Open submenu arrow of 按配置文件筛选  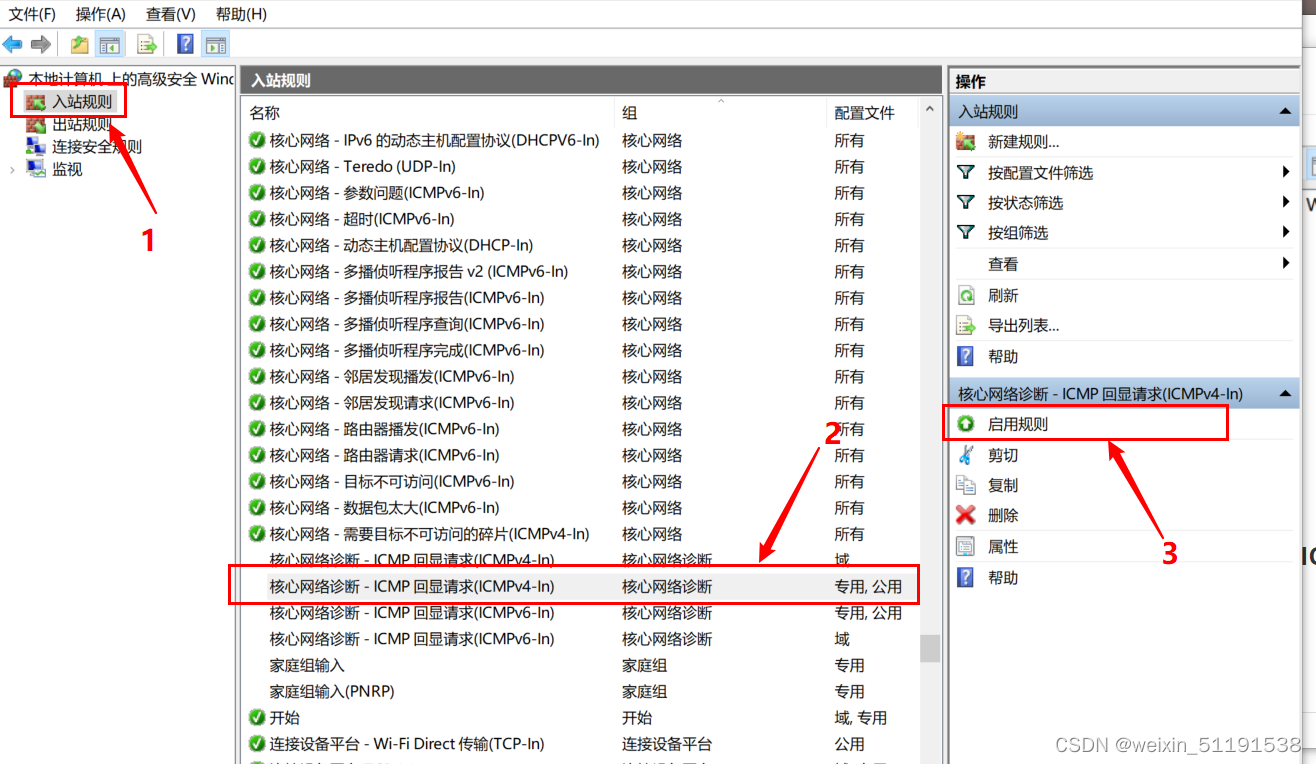[1286, 173]
